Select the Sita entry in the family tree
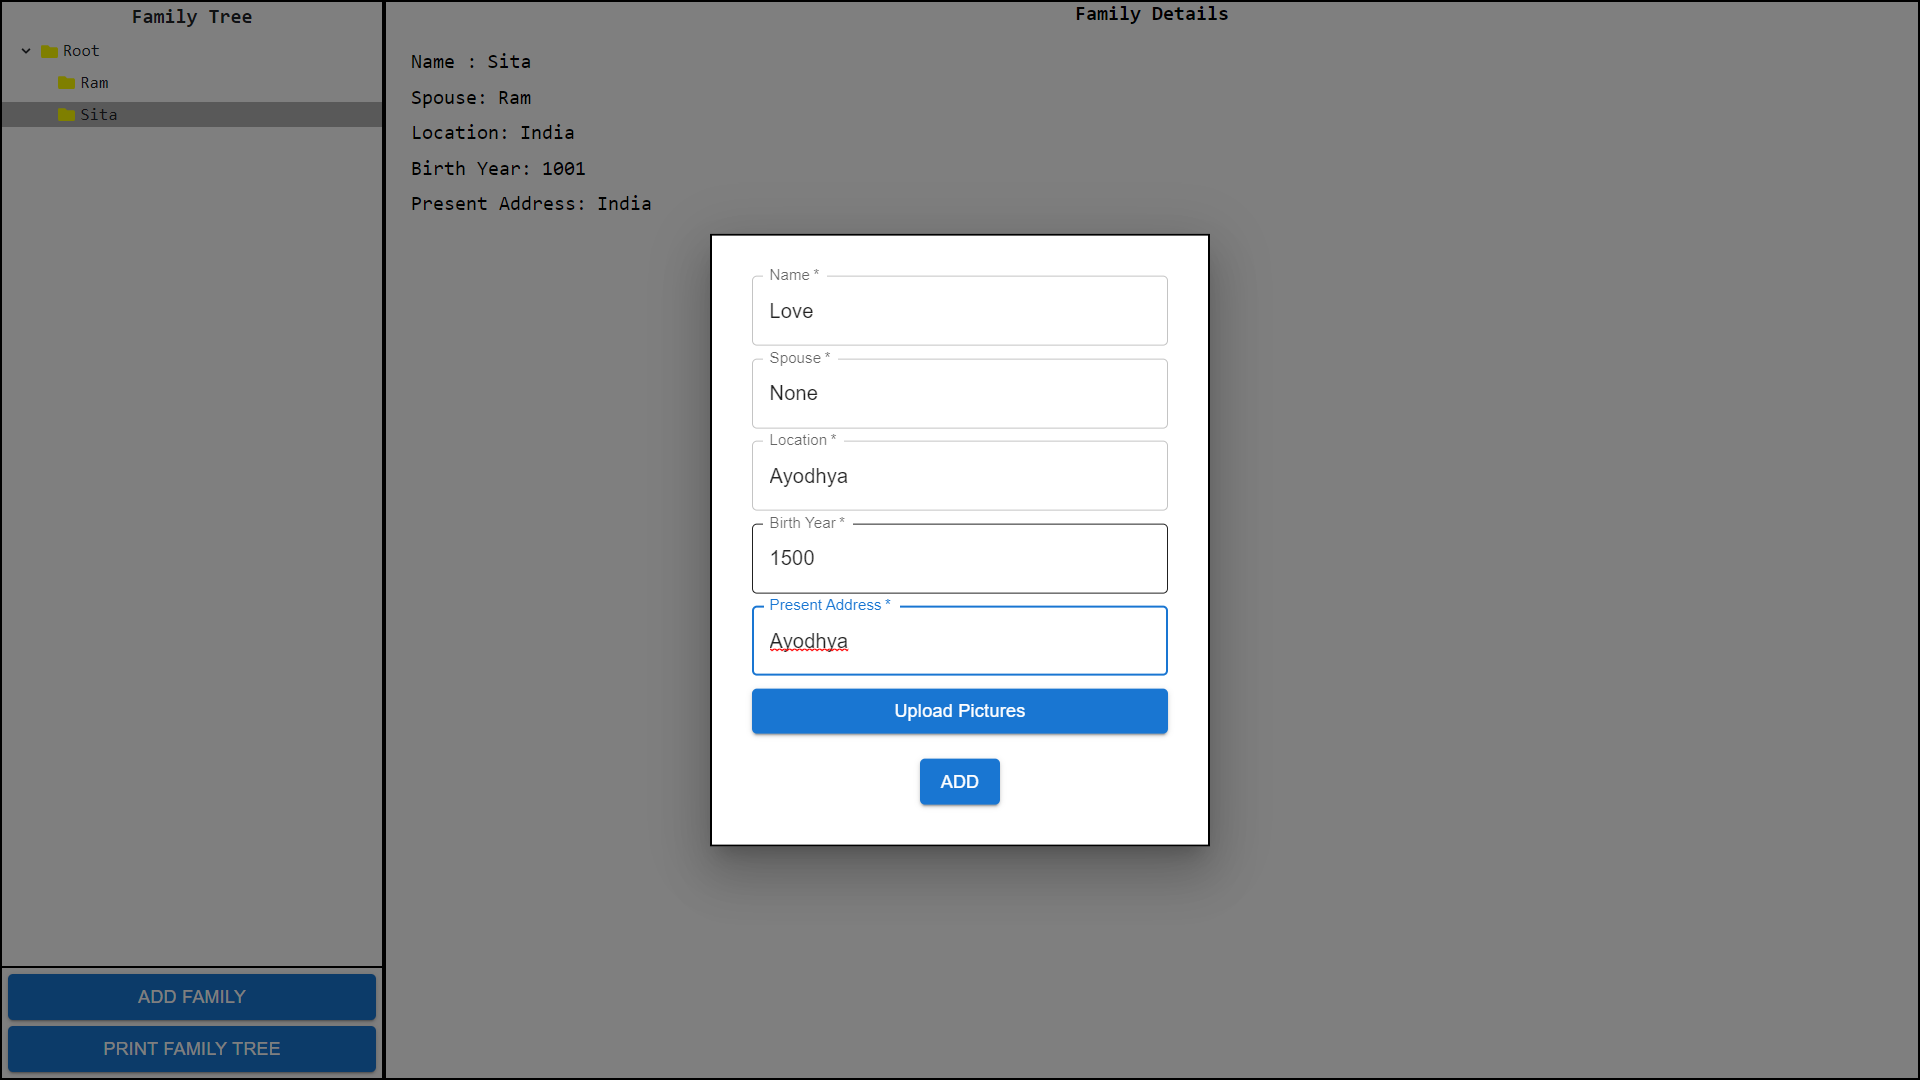 tap(99, 114)
